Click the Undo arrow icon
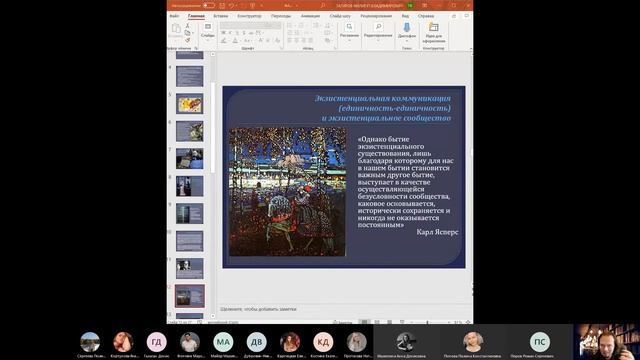This screenshot has height=360, width=640. click(x=231, y=5)
